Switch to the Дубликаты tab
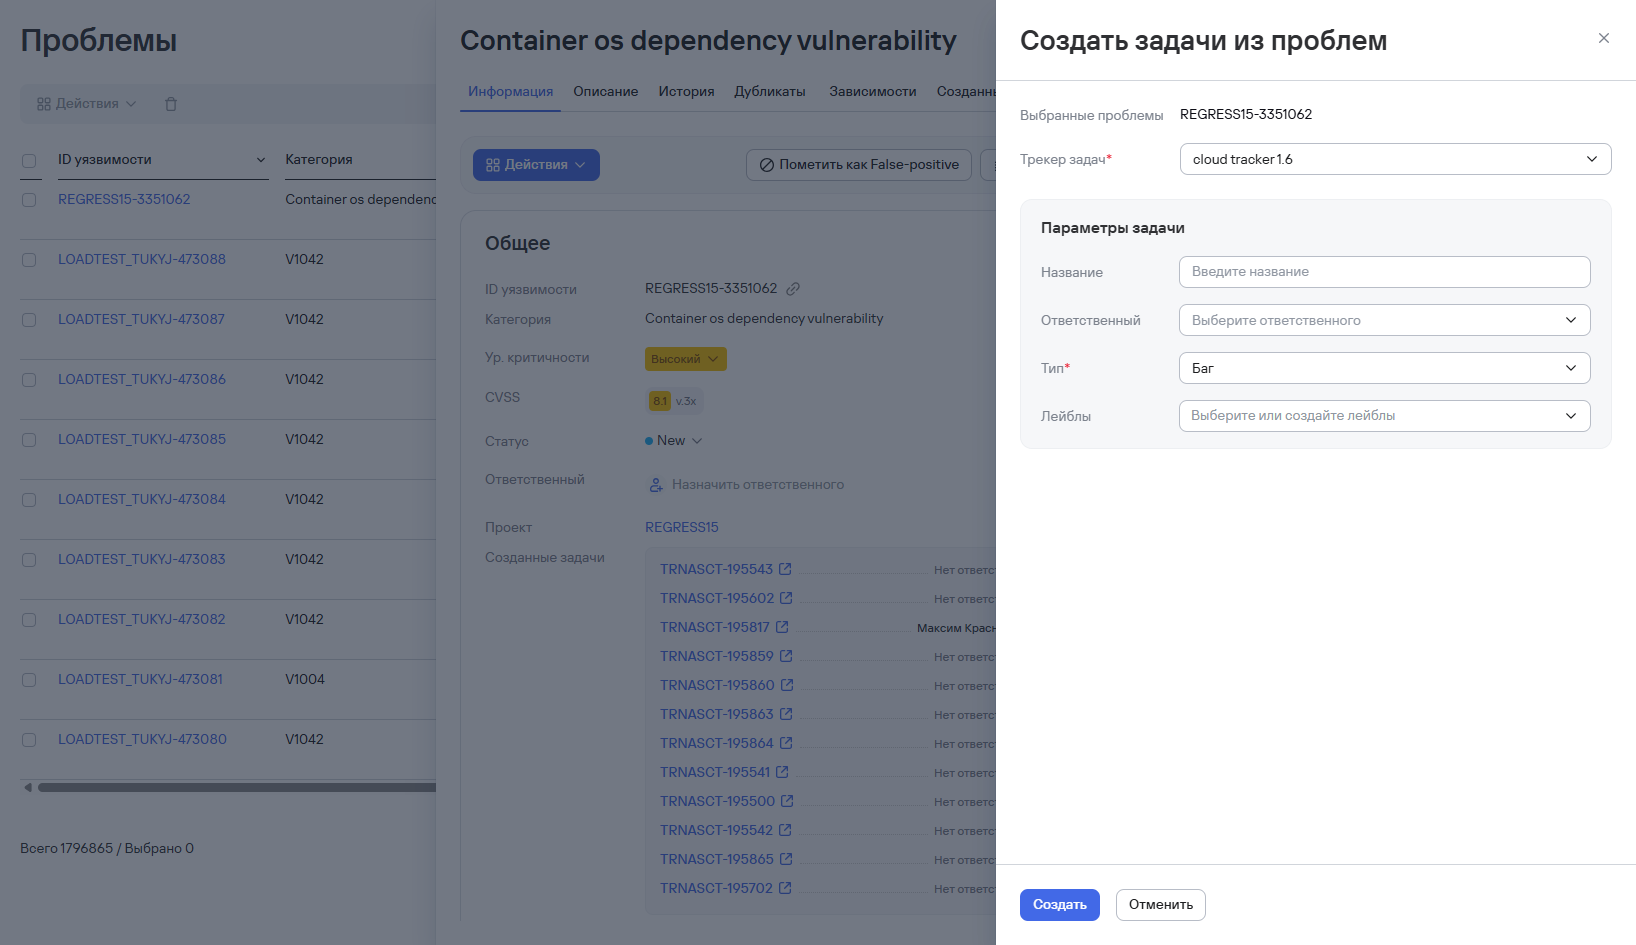The image size is (1636, 945). coord(770,91)
